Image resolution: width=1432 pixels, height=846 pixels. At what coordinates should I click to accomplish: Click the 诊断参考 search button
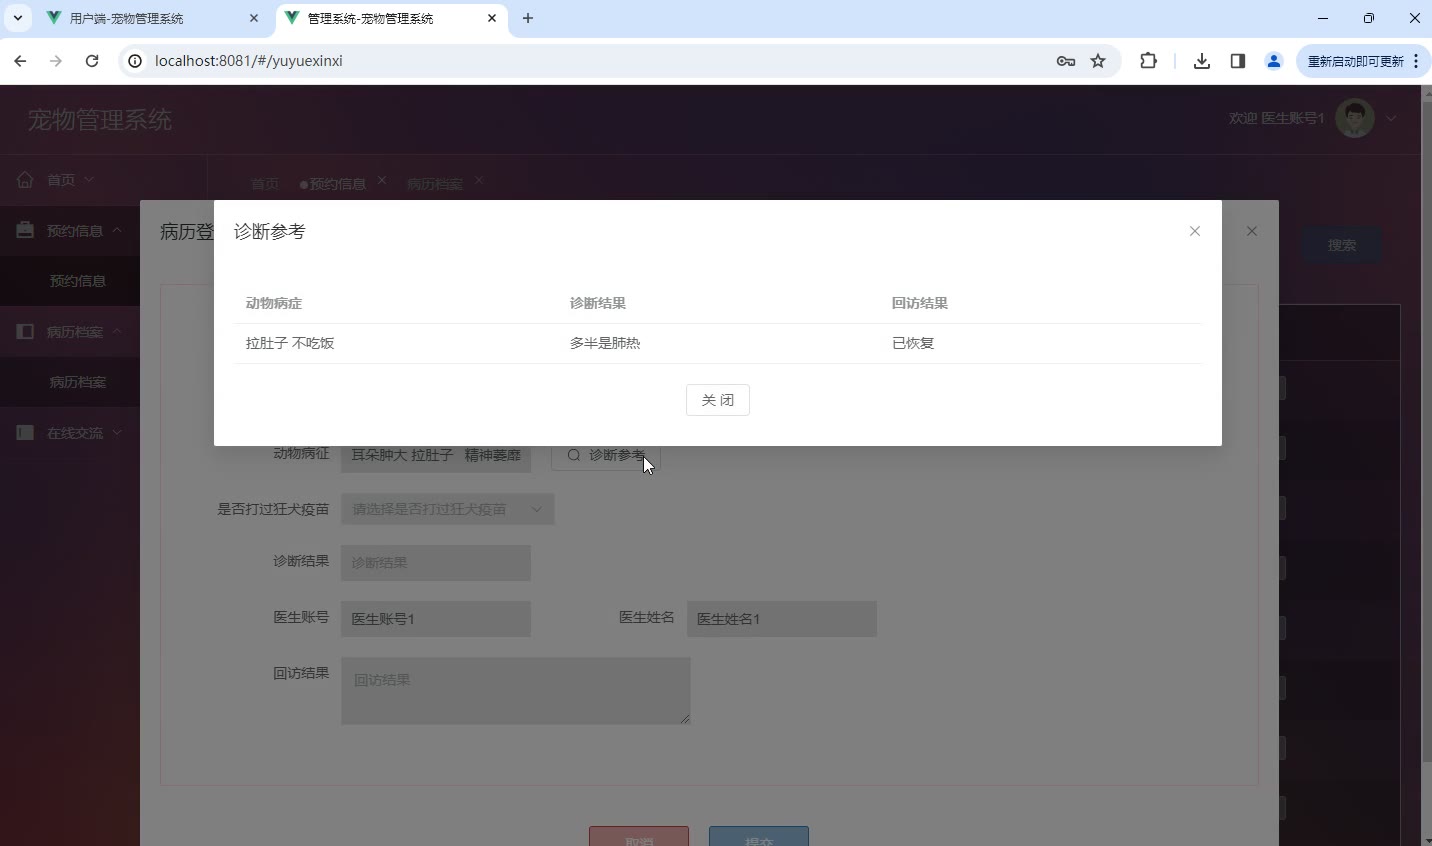pos(606,456)
